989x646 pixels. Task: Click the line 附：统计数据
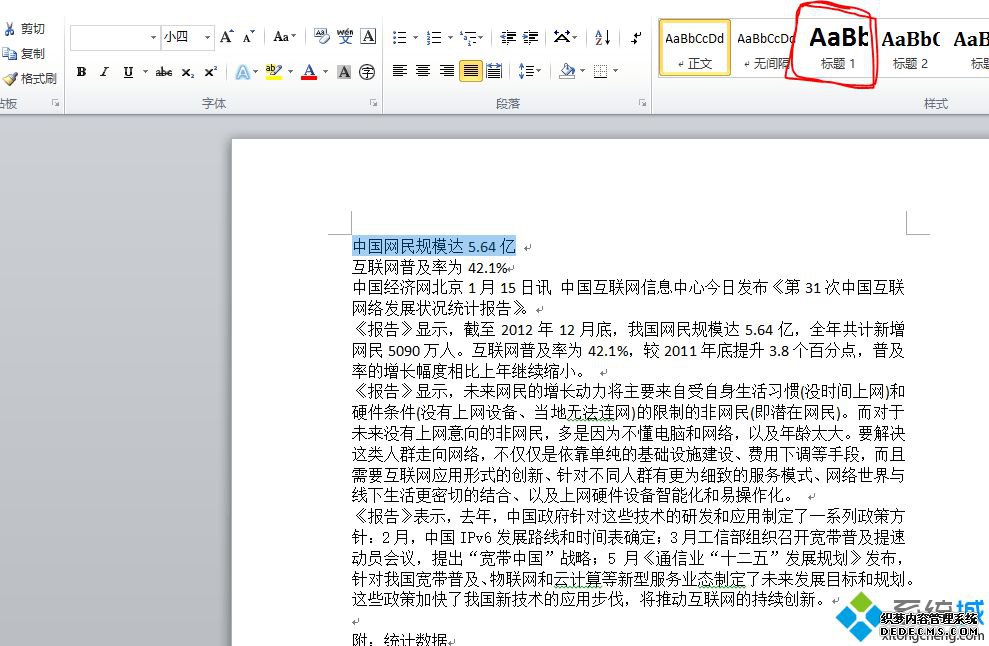point(399,639)
